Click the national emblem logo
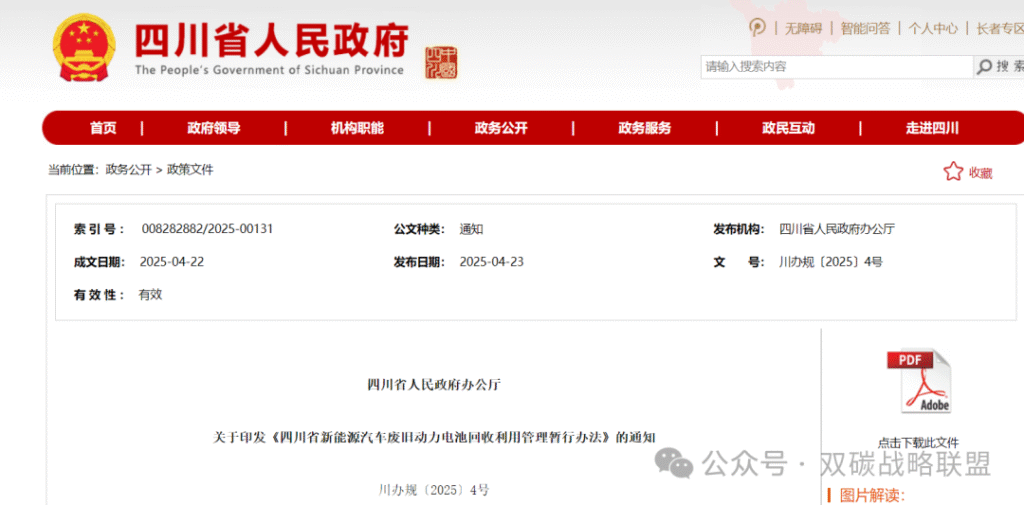Image resolution: width=1024 pixels, height=505 pixels. point(85,47)
